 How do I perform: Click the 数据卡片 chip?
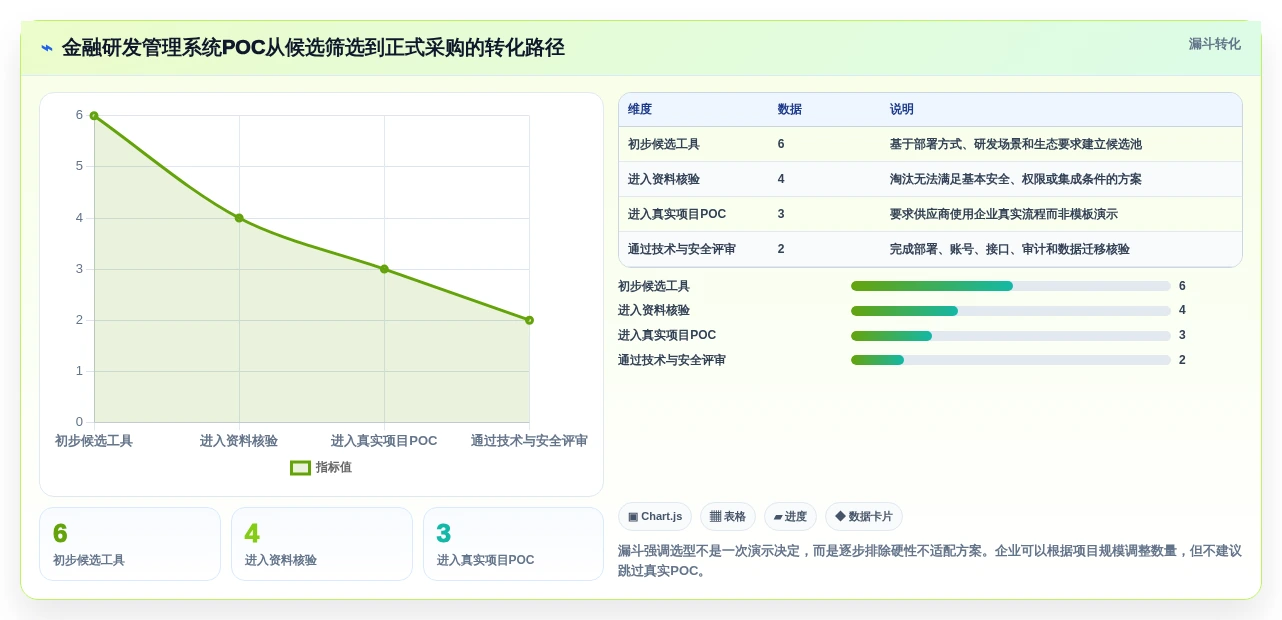coord(864,517)
